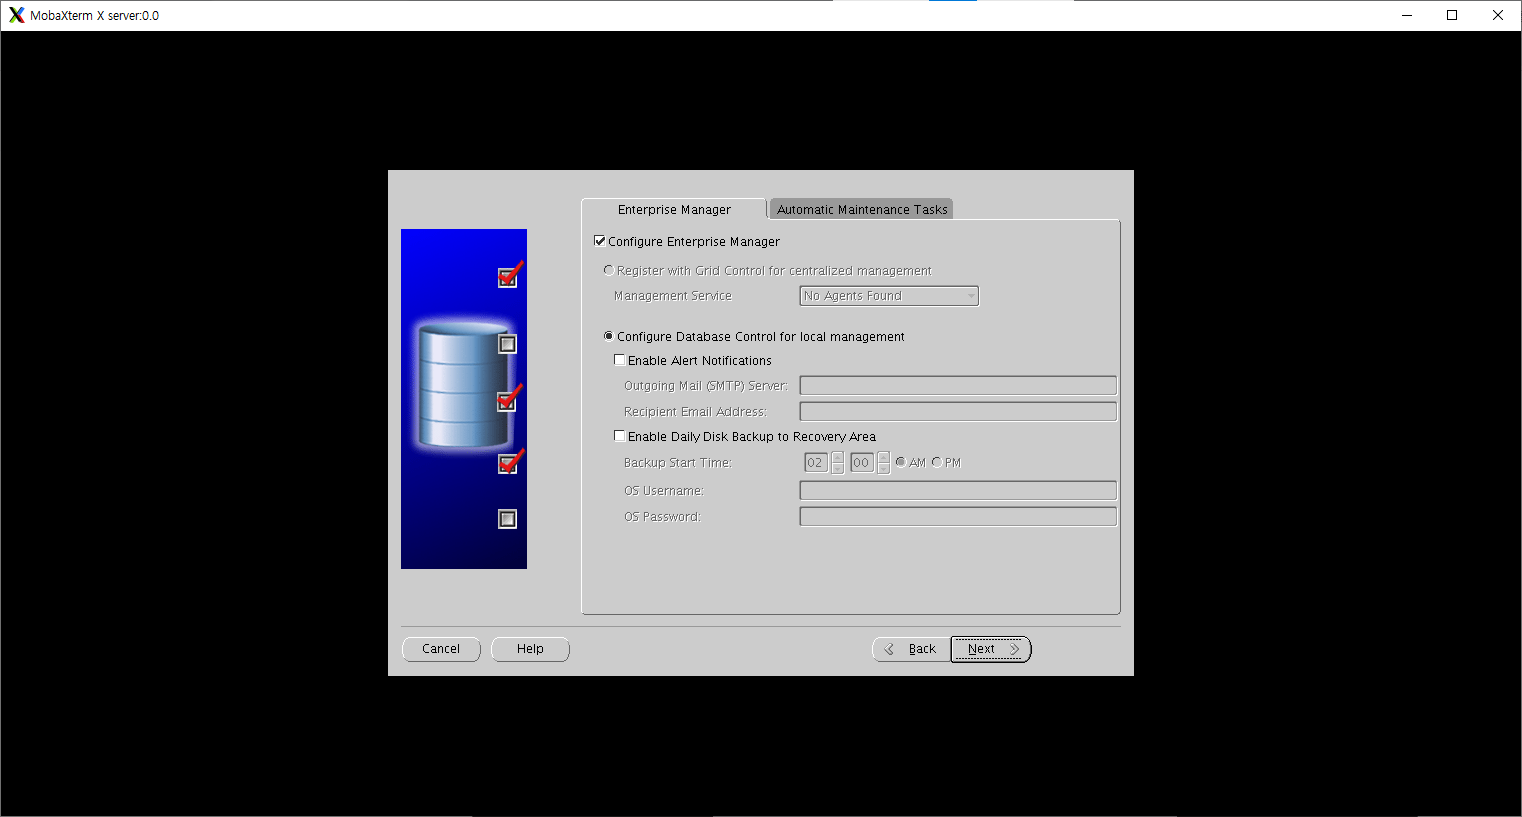This screenshot has height=817, width=1522.
Task: Select Register with Grid Control radio button
Action: [608, 270]
